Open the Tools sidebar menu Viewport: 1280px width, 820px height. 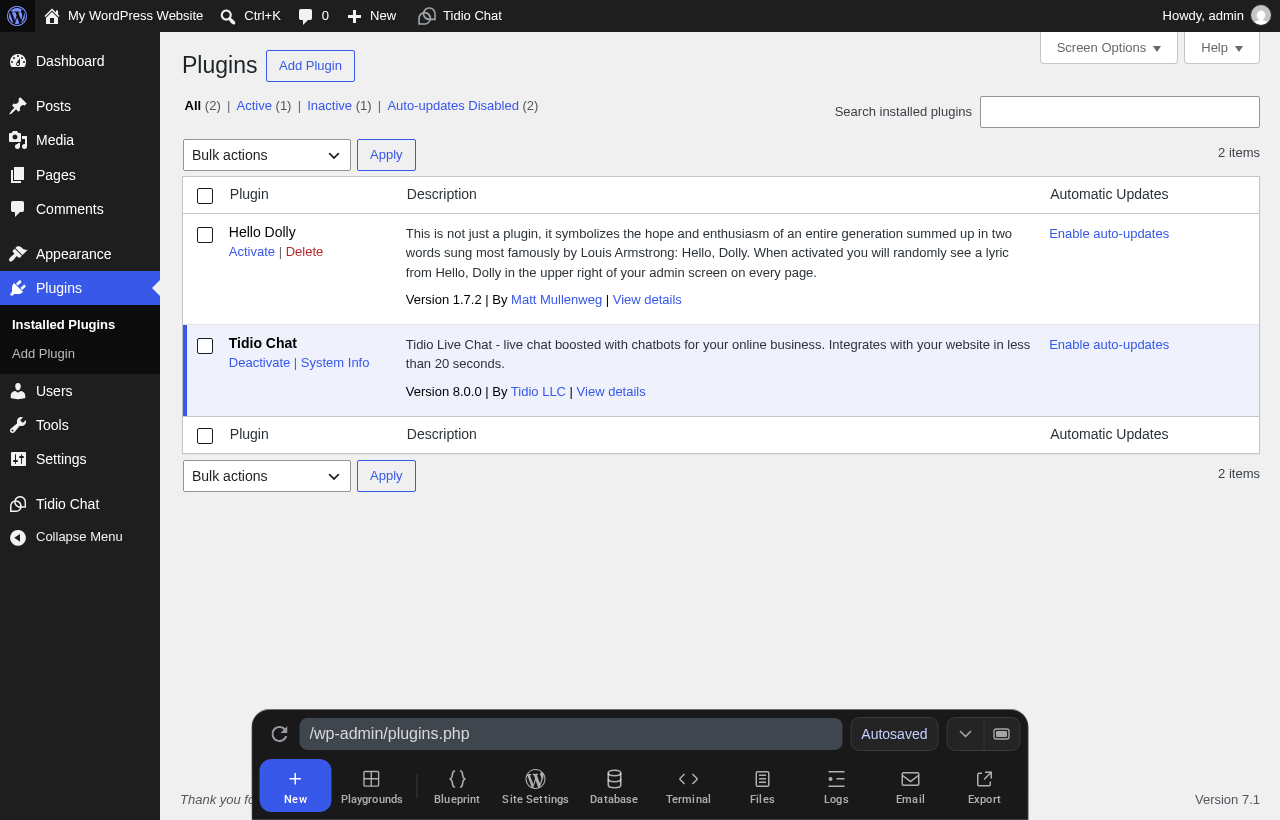point(80,425)
